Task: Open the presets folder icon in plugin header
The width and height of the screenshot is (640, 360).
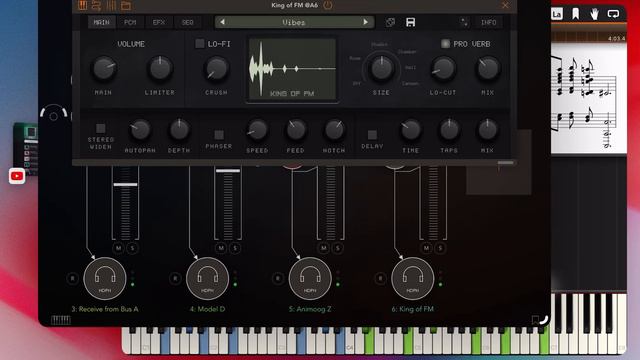Action: 126,5
